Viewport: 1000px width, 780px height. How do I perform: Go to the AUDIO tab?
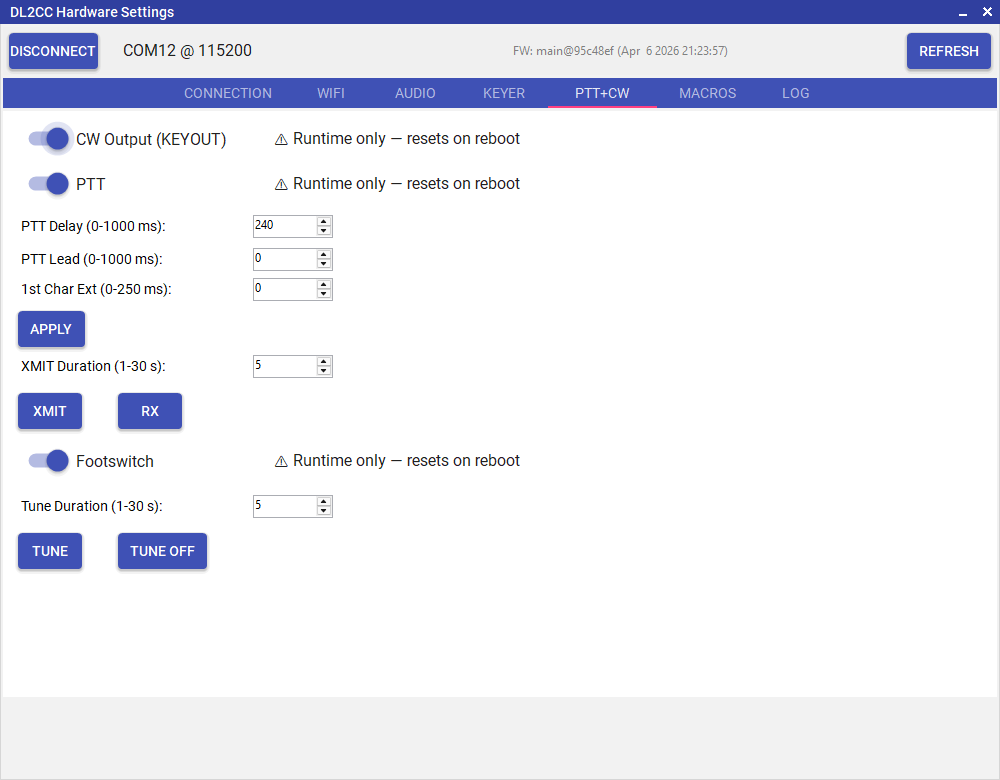pyautogui.click(x=415, y=93)
